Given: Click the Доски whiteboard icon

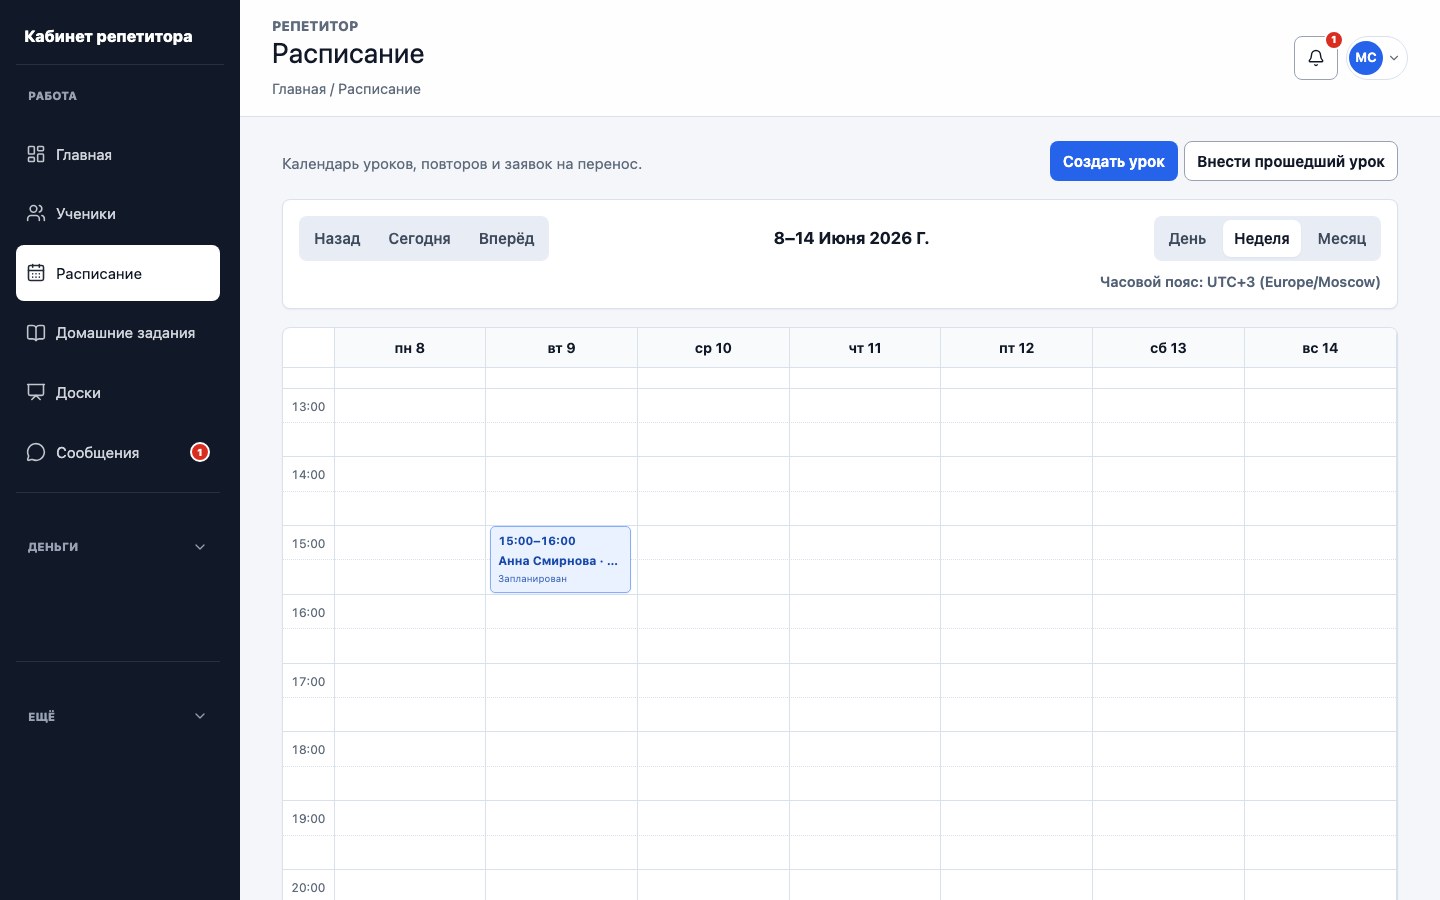Looking at the screenshot, I should [36, 392].
